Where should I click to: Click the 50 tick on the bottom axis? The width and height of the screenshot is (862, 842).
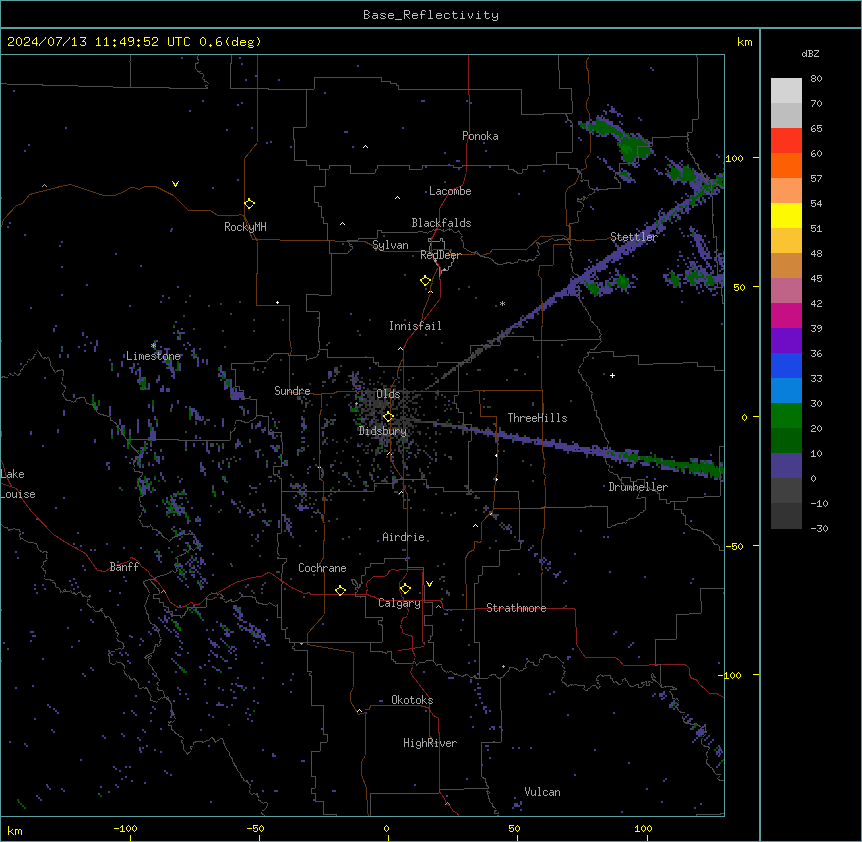coord(514,829)
